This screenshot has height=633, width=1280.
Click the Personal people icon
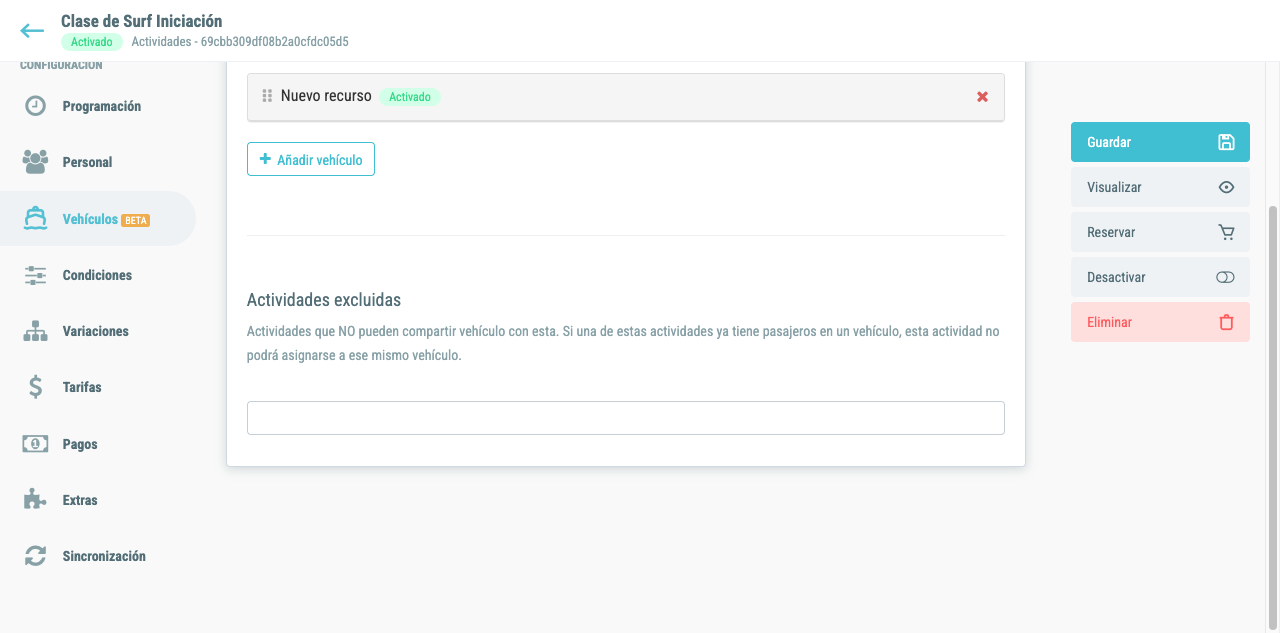coord(35,162)
